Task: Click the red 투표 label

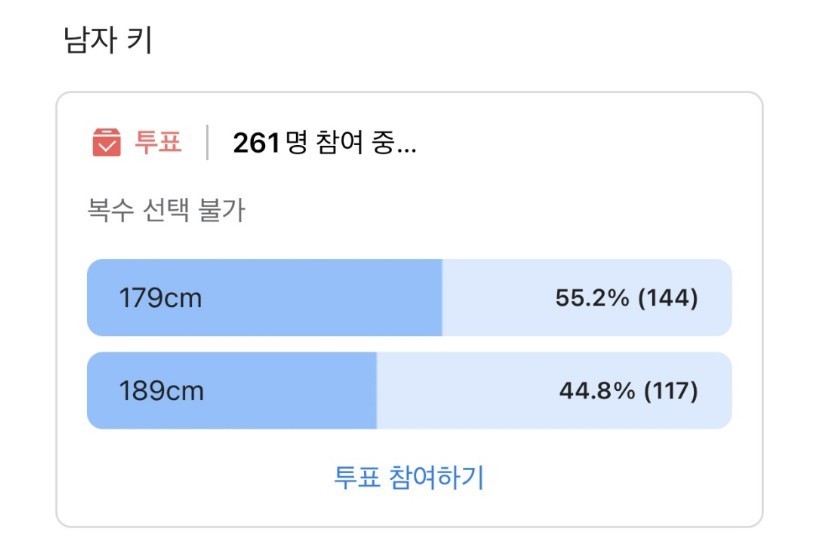Action: 158,143
